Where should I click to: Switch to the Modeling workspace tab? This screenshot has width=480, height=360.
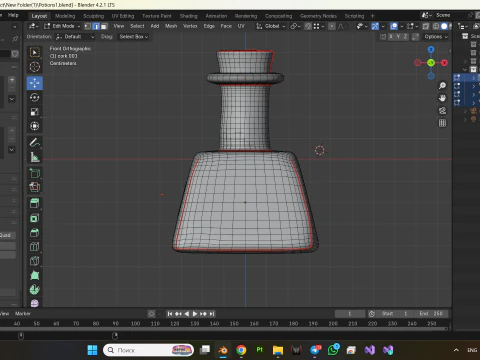point(65,16)
